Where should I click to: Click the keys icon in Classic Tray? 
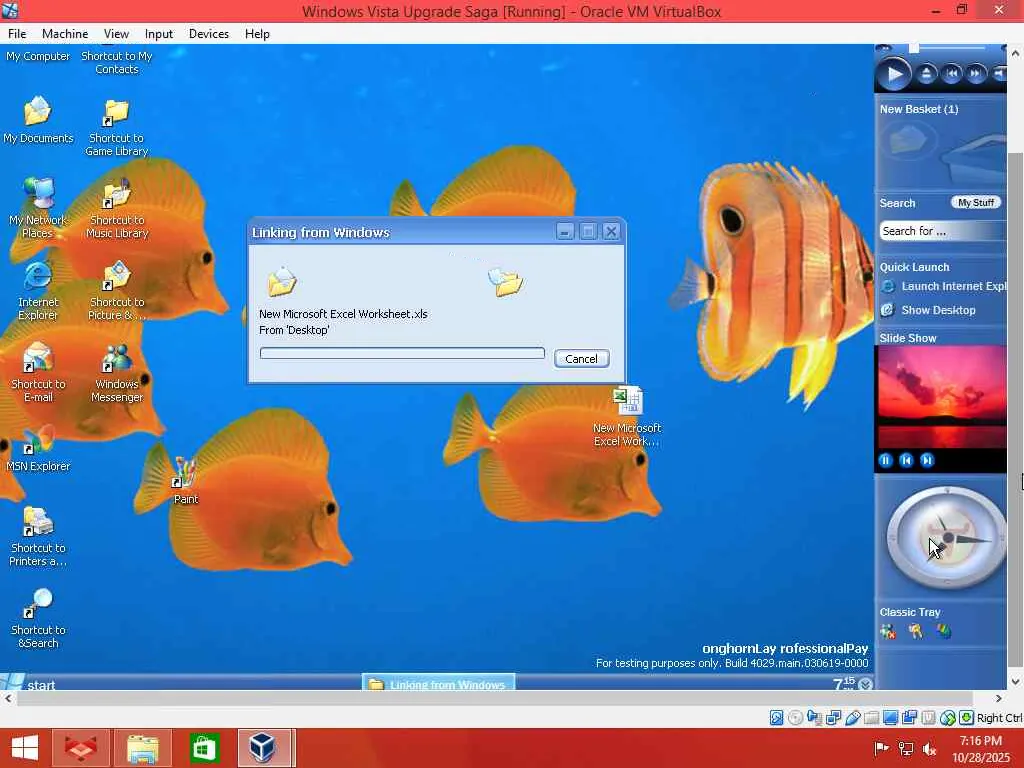click(x=916, y=632)
